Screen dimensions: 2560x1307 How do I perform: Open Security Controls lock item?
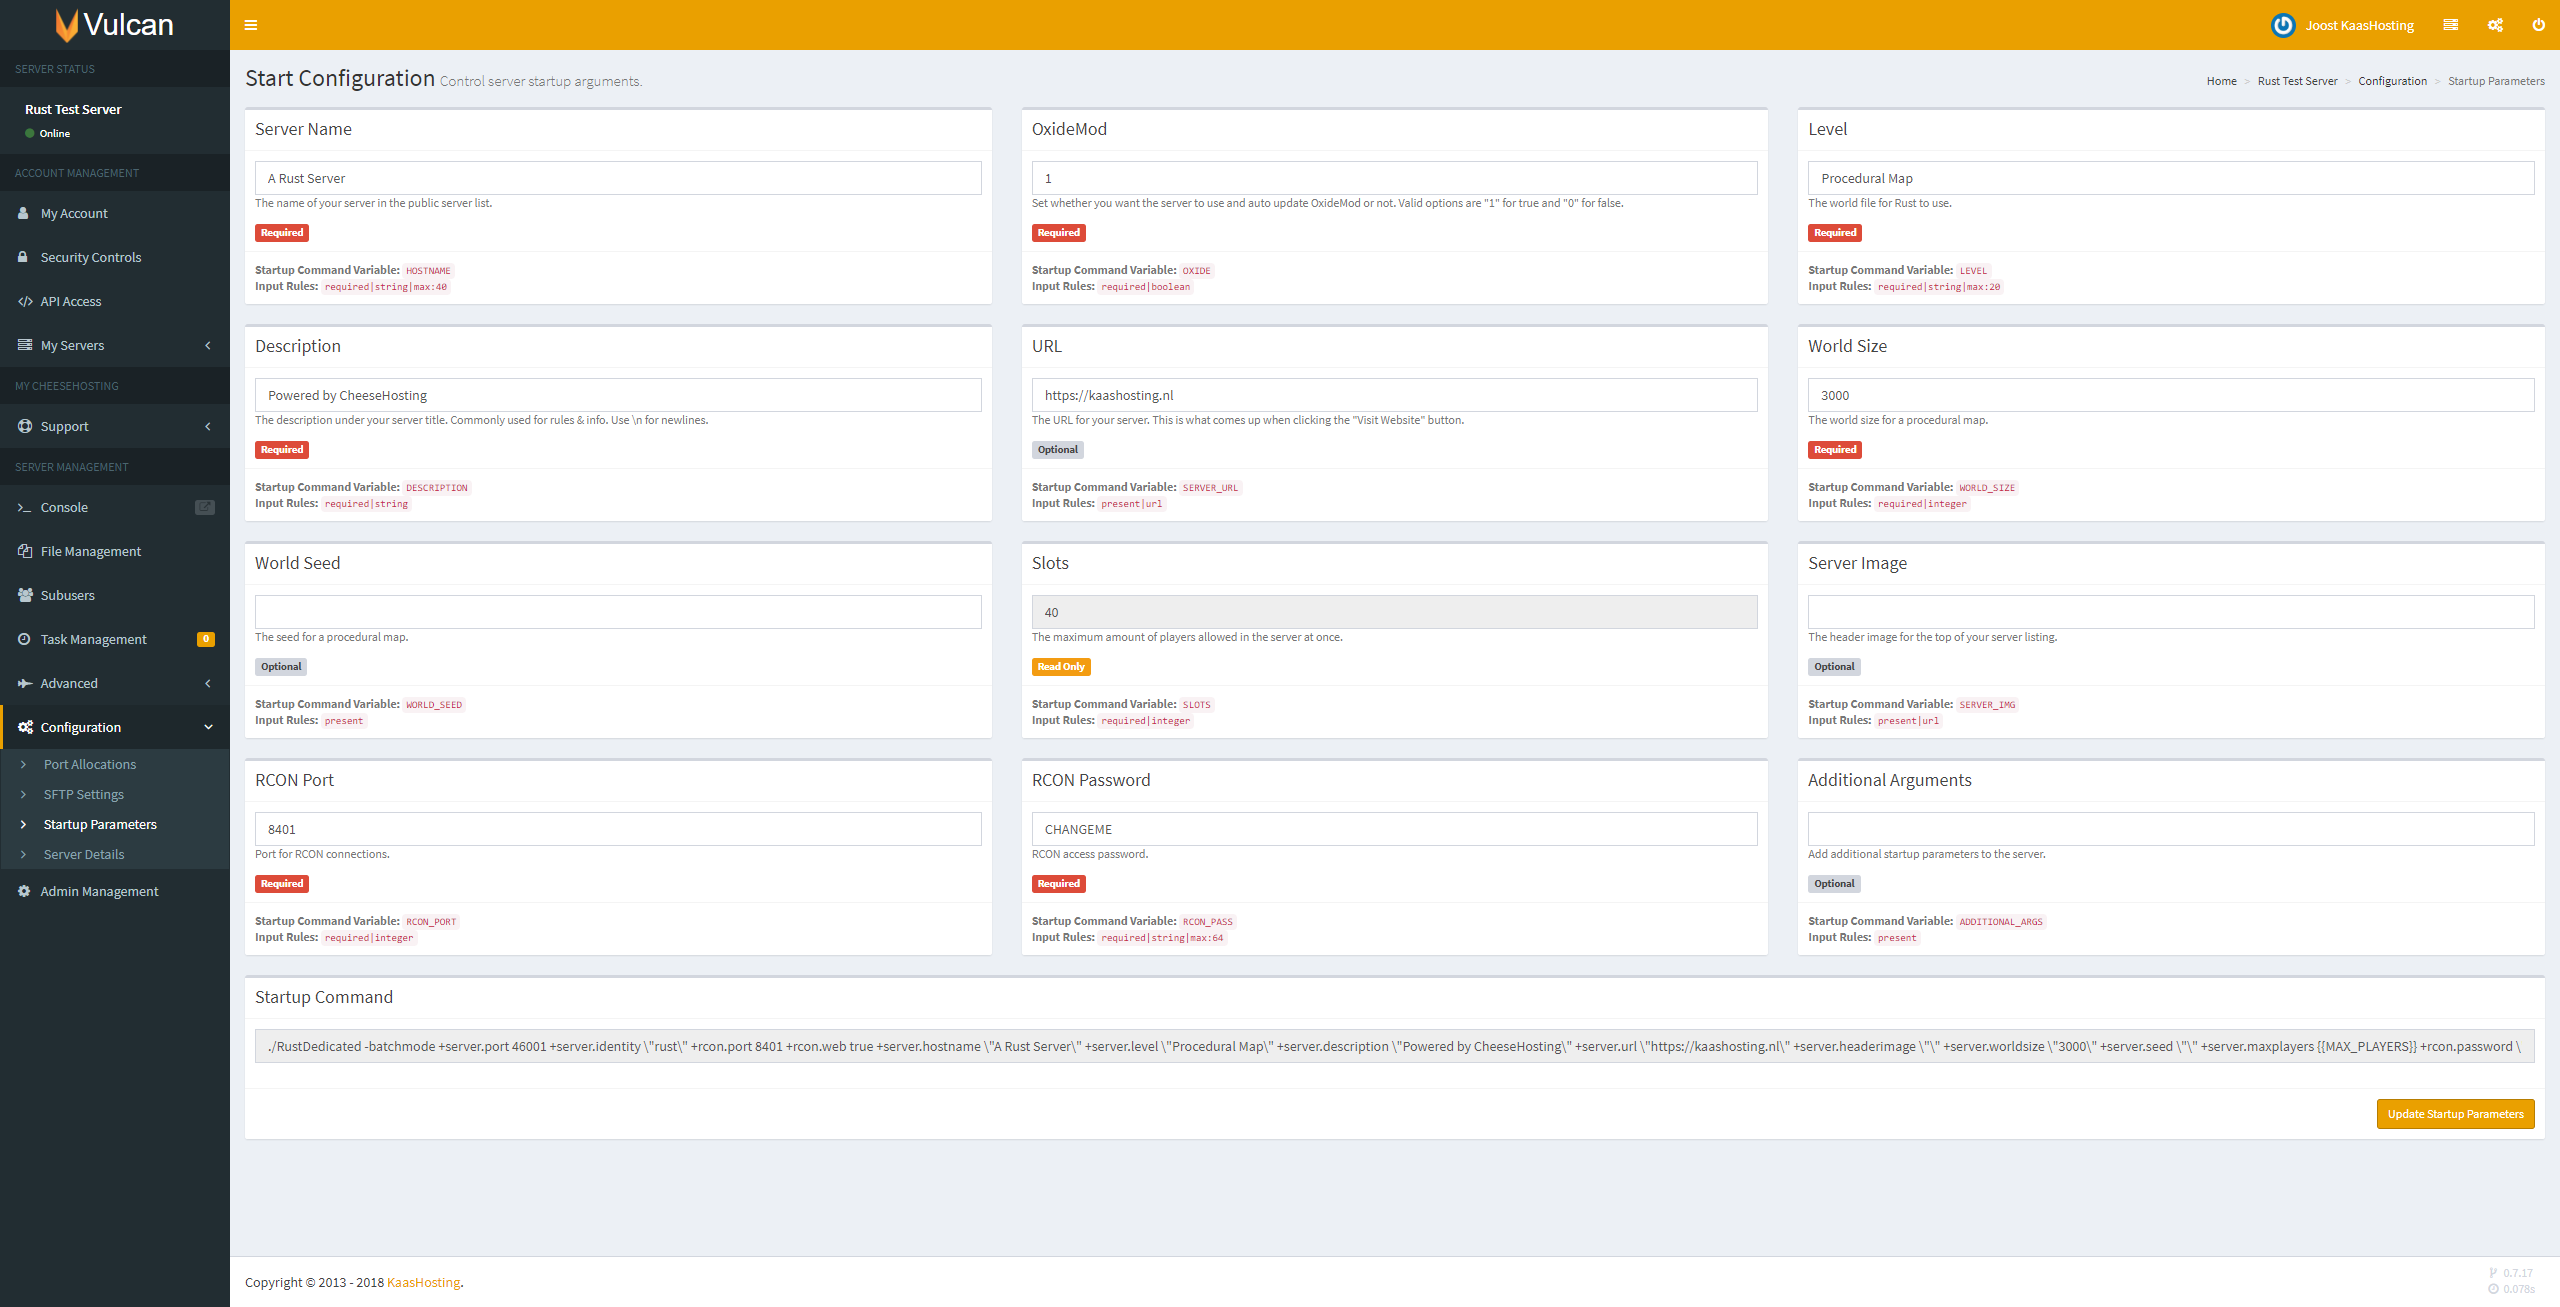[90, 257]
